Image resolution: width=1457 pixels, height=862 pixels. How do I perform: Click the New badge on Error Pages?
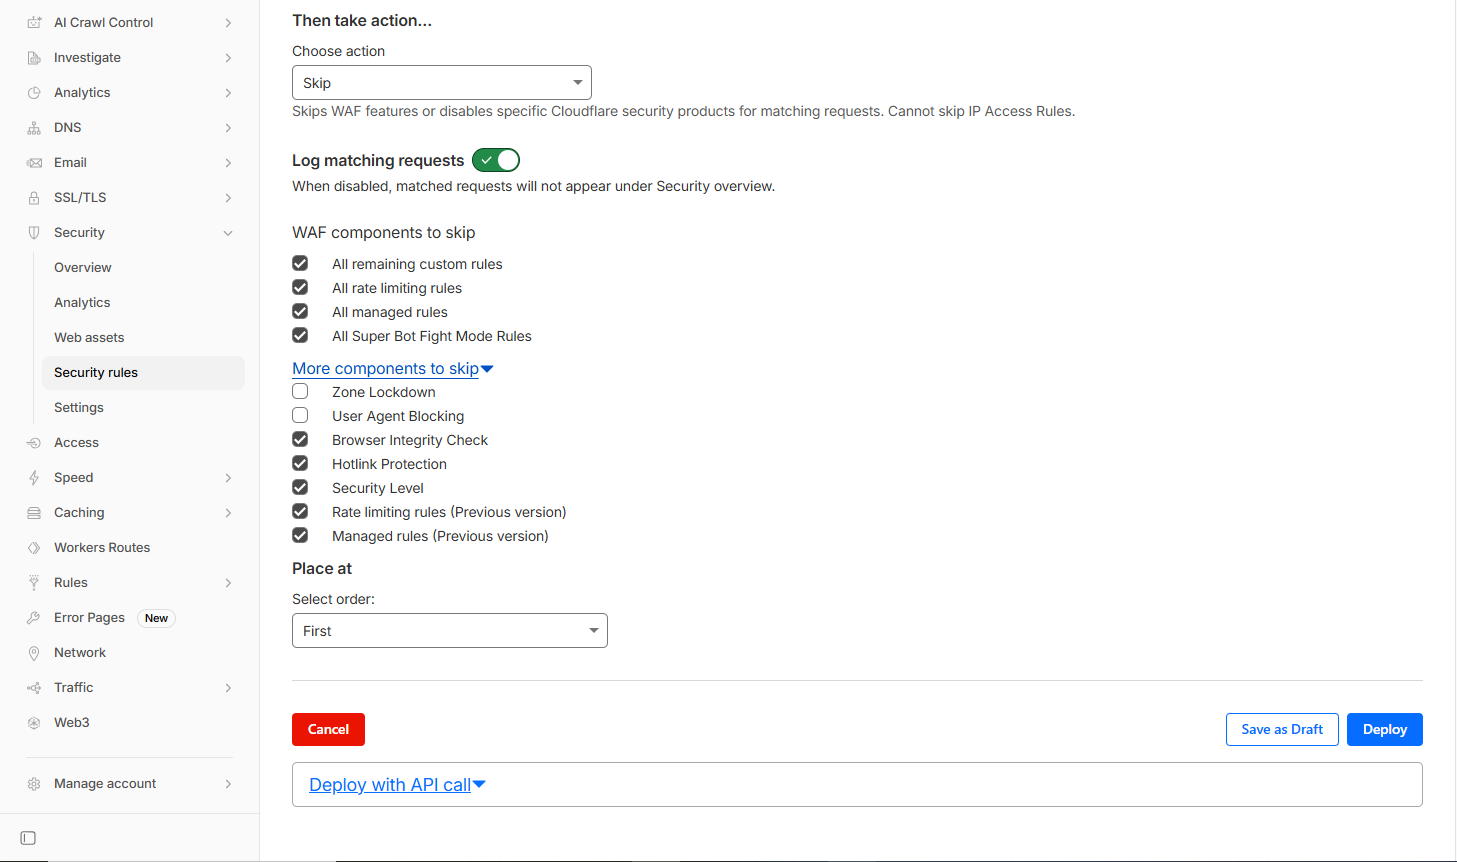(156, 618)
